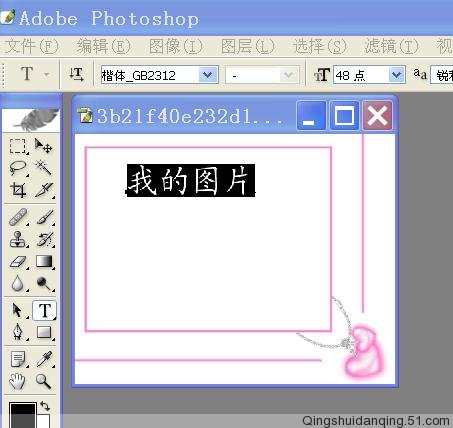This screenshot has width=453, height=428.
Task: Toggle text orientation button in options bar
Action: (x=76, y=74)
